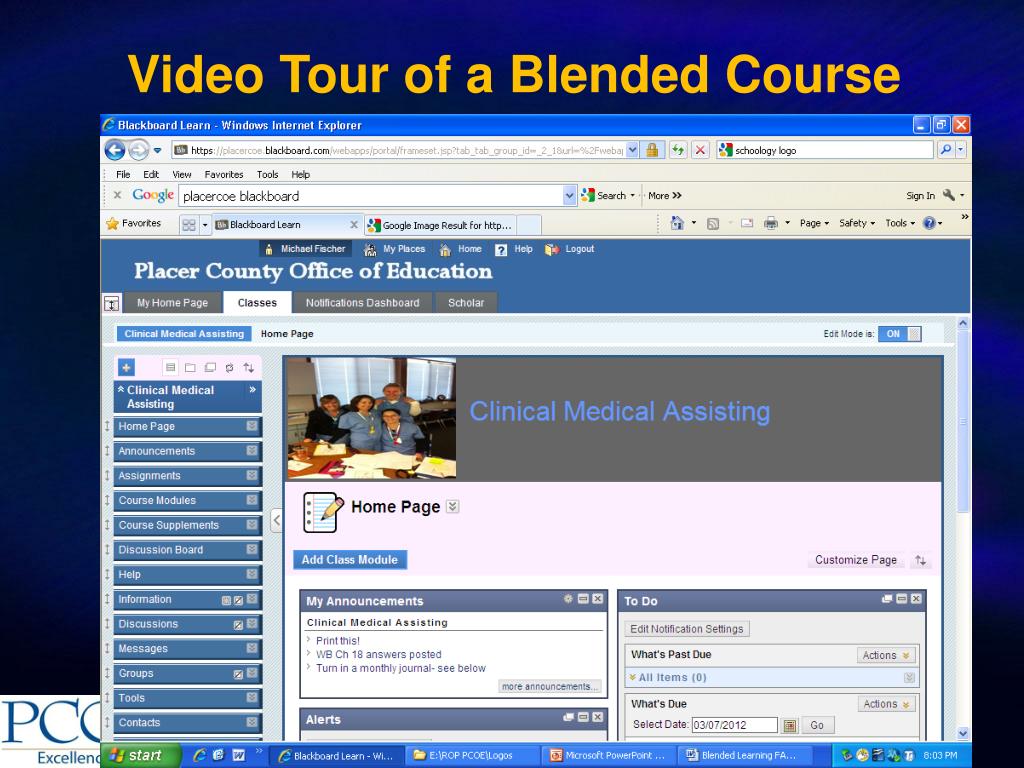This screenshot has width=1024, height=768.
Task: Open the address bar URL dropdown arrow
Action: [x=632, y=150]
